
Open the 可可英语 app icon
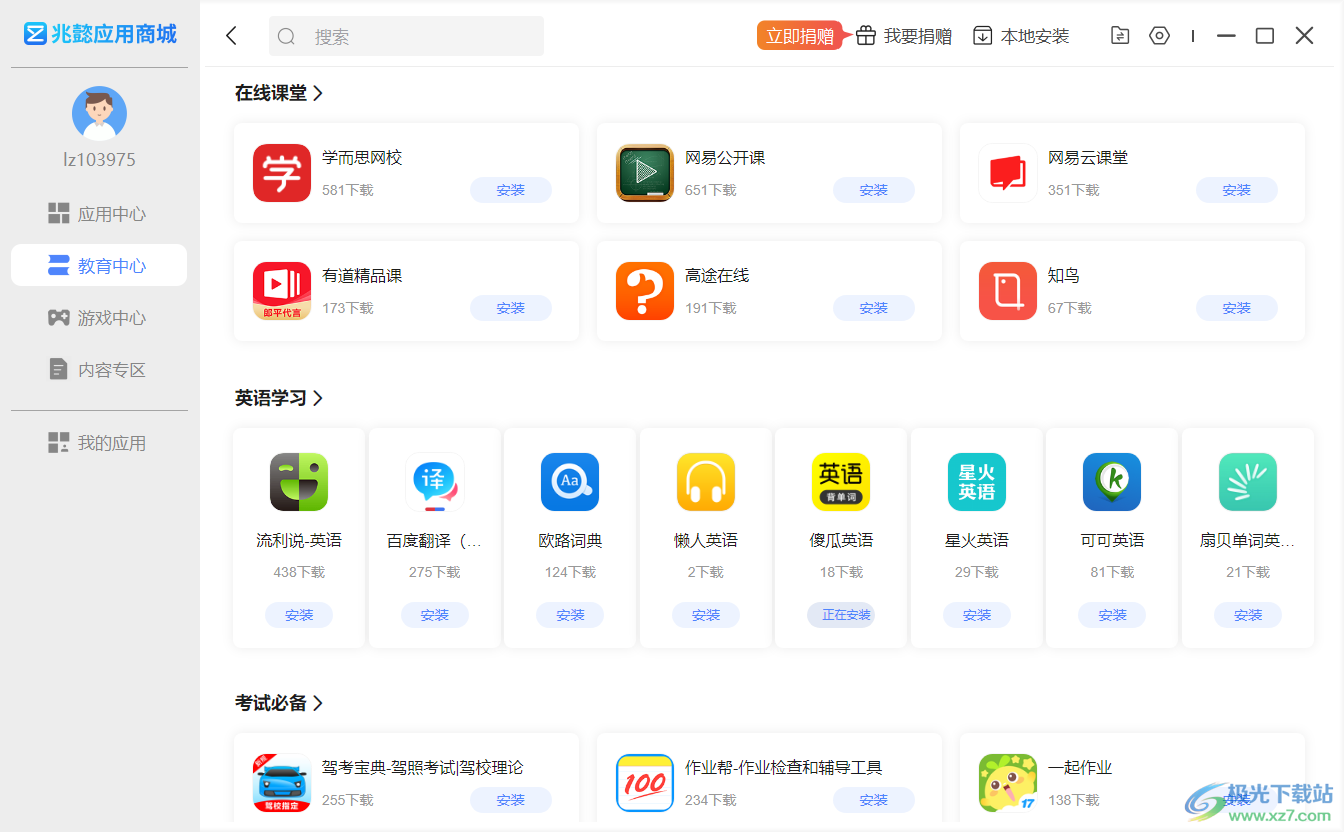[x=1112, y=482]
